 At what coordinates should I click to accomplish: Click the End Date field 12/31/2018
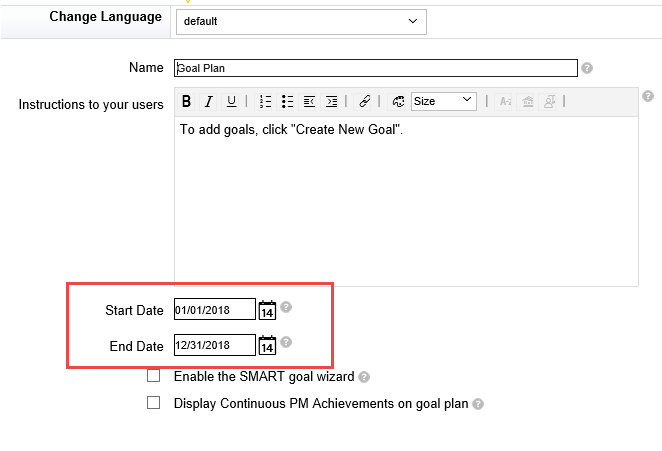coord(215,345)
